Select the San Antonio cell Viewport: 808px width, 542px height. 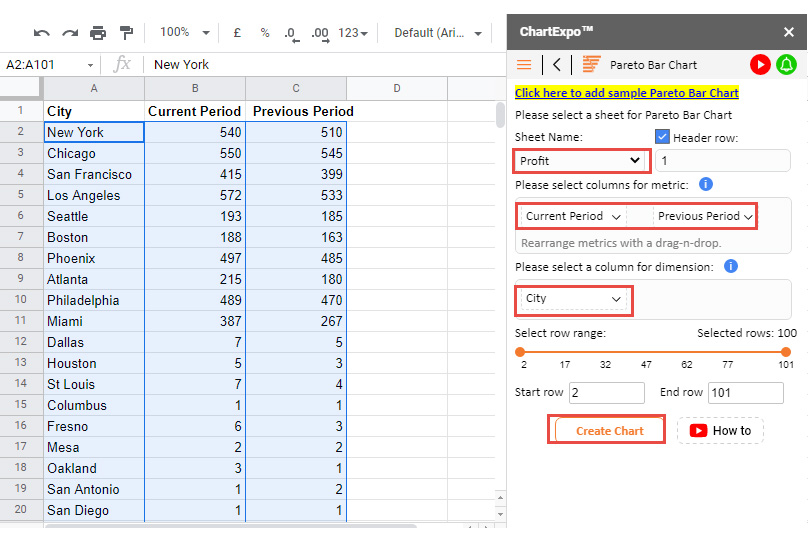tap(94, 489)
